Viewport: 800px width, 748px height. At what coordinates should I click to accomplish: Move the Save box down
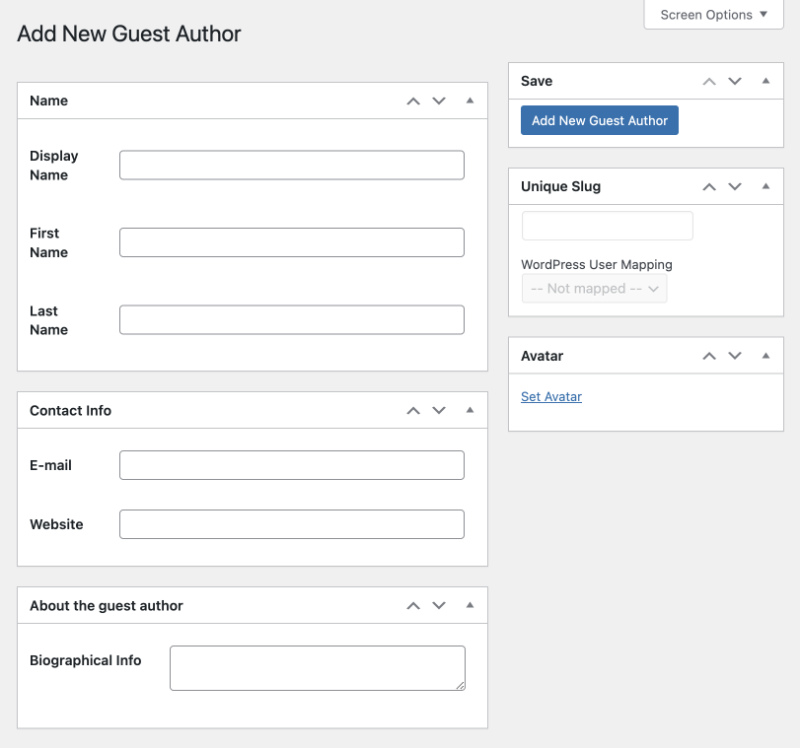pyautogui.click(x=735, y=81)
